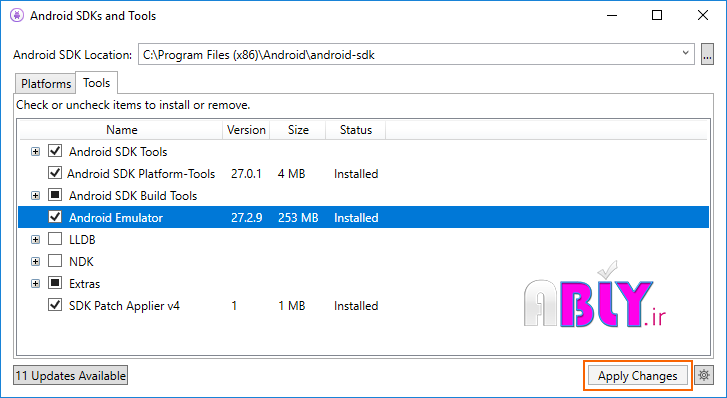Click version 27.0.1 cell
This screenshot has width=727, height=398.
(246, 174)
